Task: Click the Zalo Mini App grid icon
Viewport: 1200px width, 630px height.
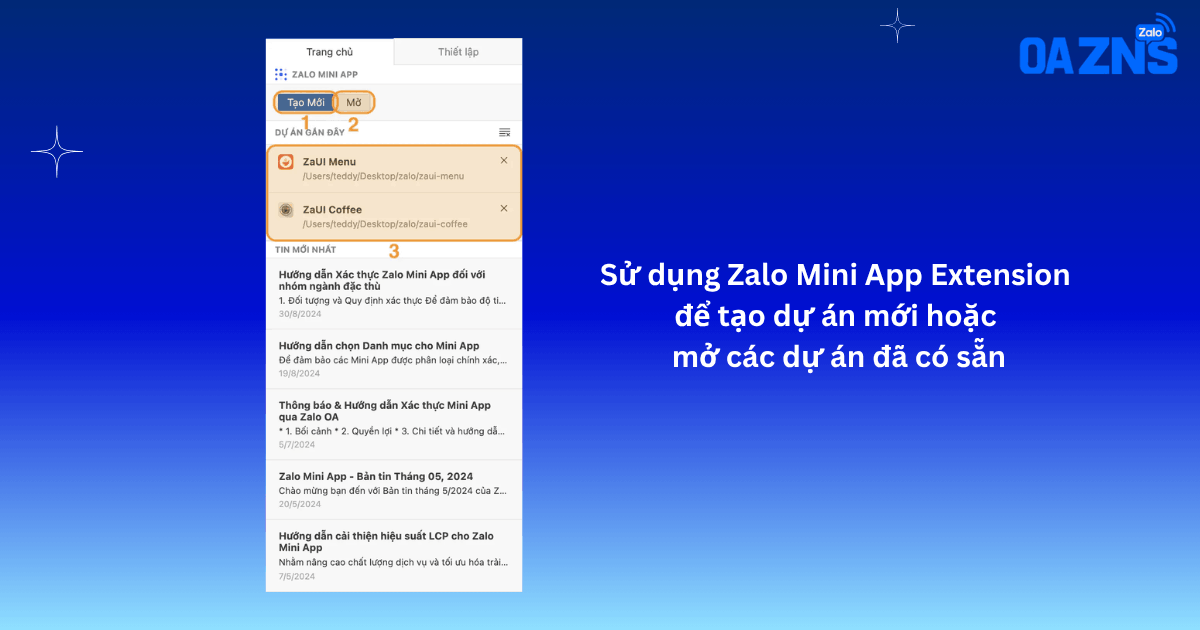Action: (280, 75)
